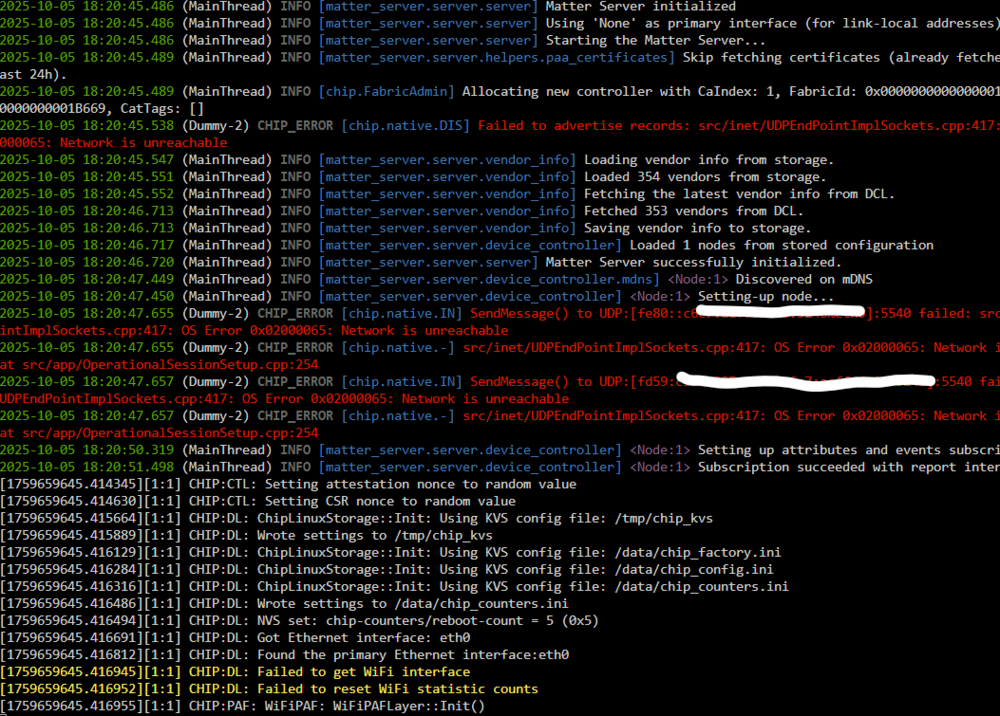Select "Fetched 353 vendors from DCL." message
1000x716 pixels.
pos(693,211)
